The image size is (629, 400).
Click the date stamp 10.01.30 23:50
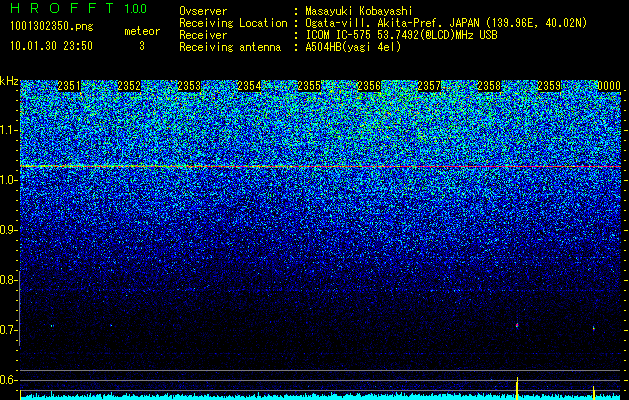pyautogui.click(x=51, y=46)
